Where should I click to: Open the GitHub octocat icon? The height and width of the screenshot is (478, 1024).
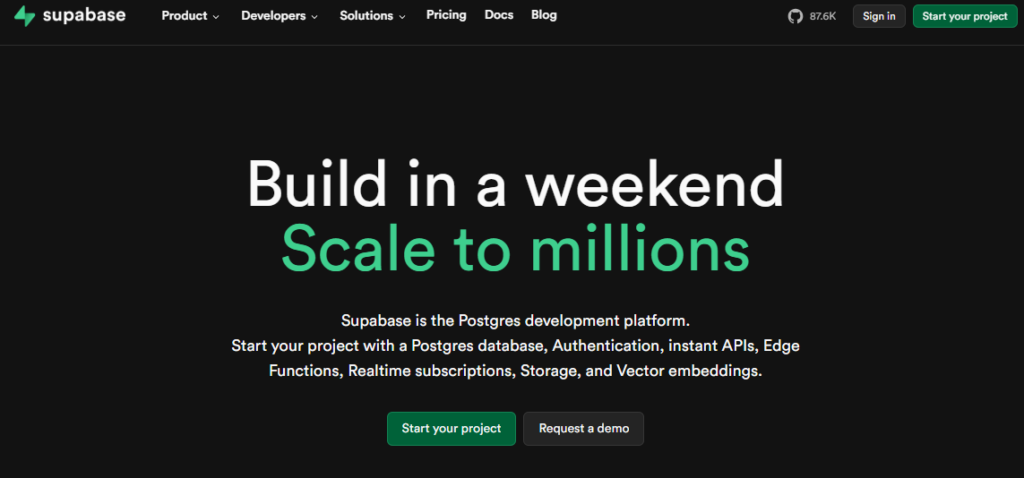click(x=795, y=16)
